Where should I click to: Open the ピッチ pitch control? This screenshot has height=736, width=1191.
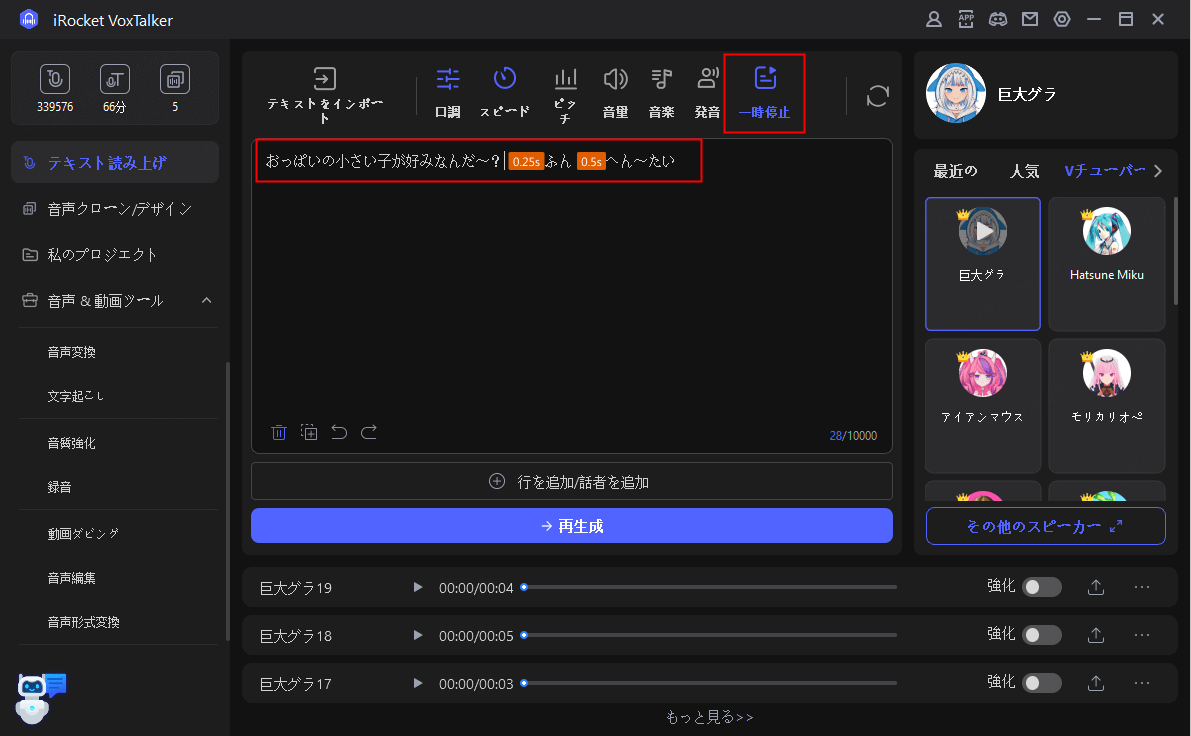click(x=565, y=96)
